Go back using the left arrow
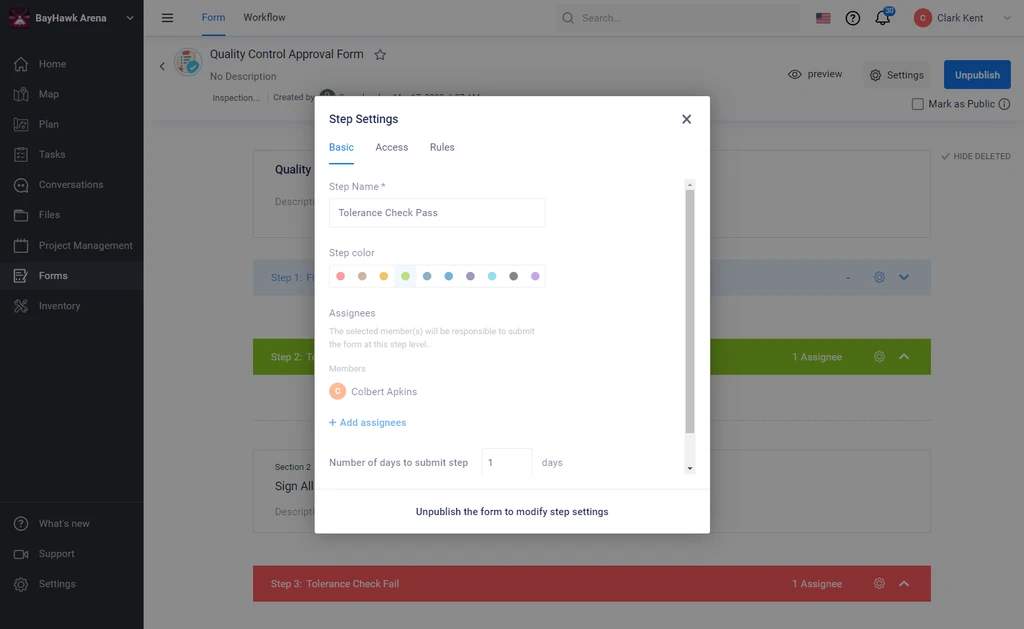 162,66
